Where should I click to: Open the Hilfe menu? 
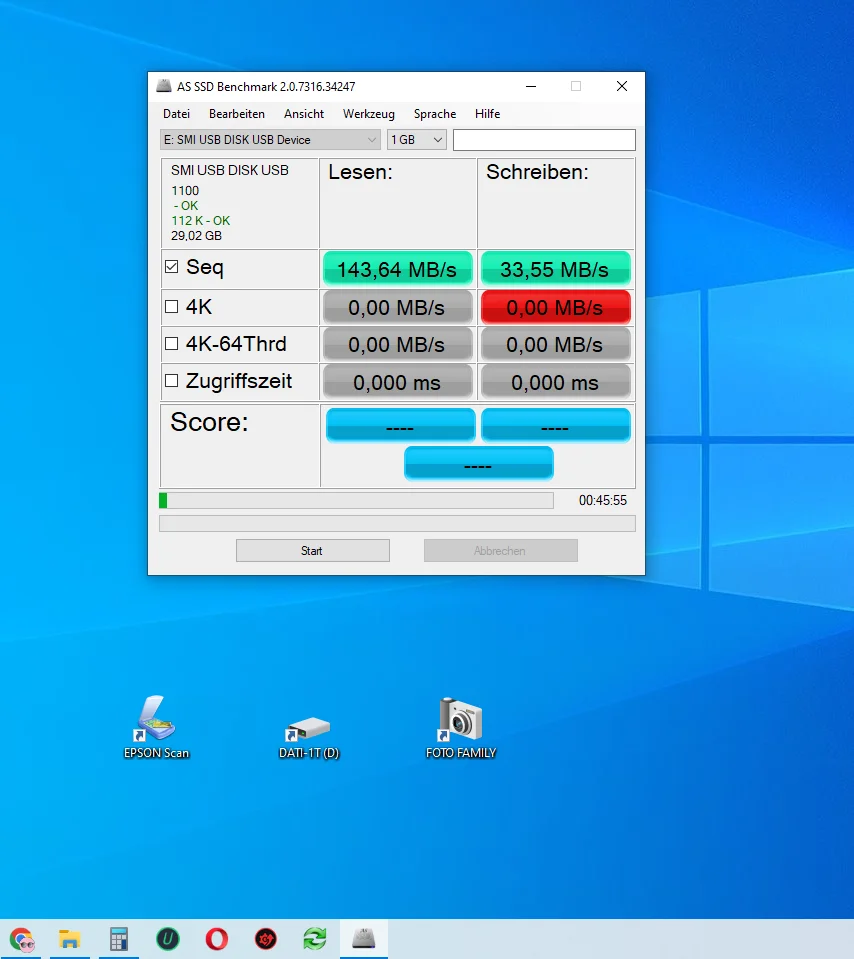point(487,114)
